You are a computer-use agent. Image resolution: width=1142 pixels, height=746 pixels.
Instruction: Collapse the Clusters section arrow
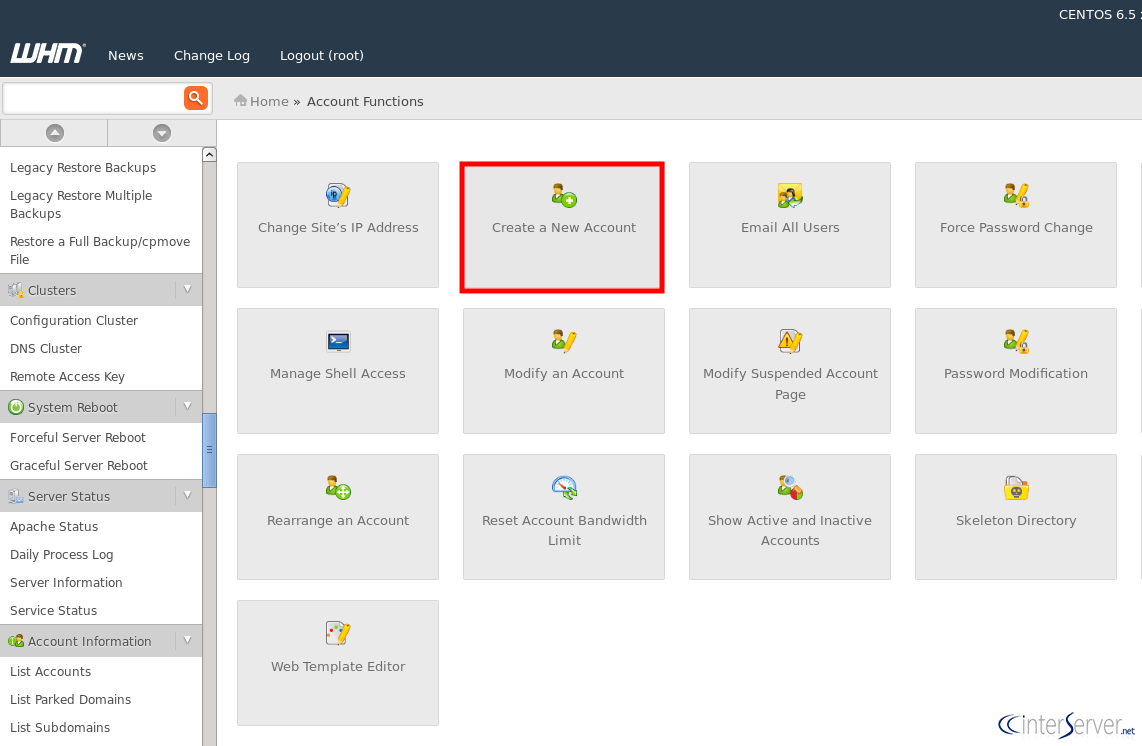click(187, 289)
